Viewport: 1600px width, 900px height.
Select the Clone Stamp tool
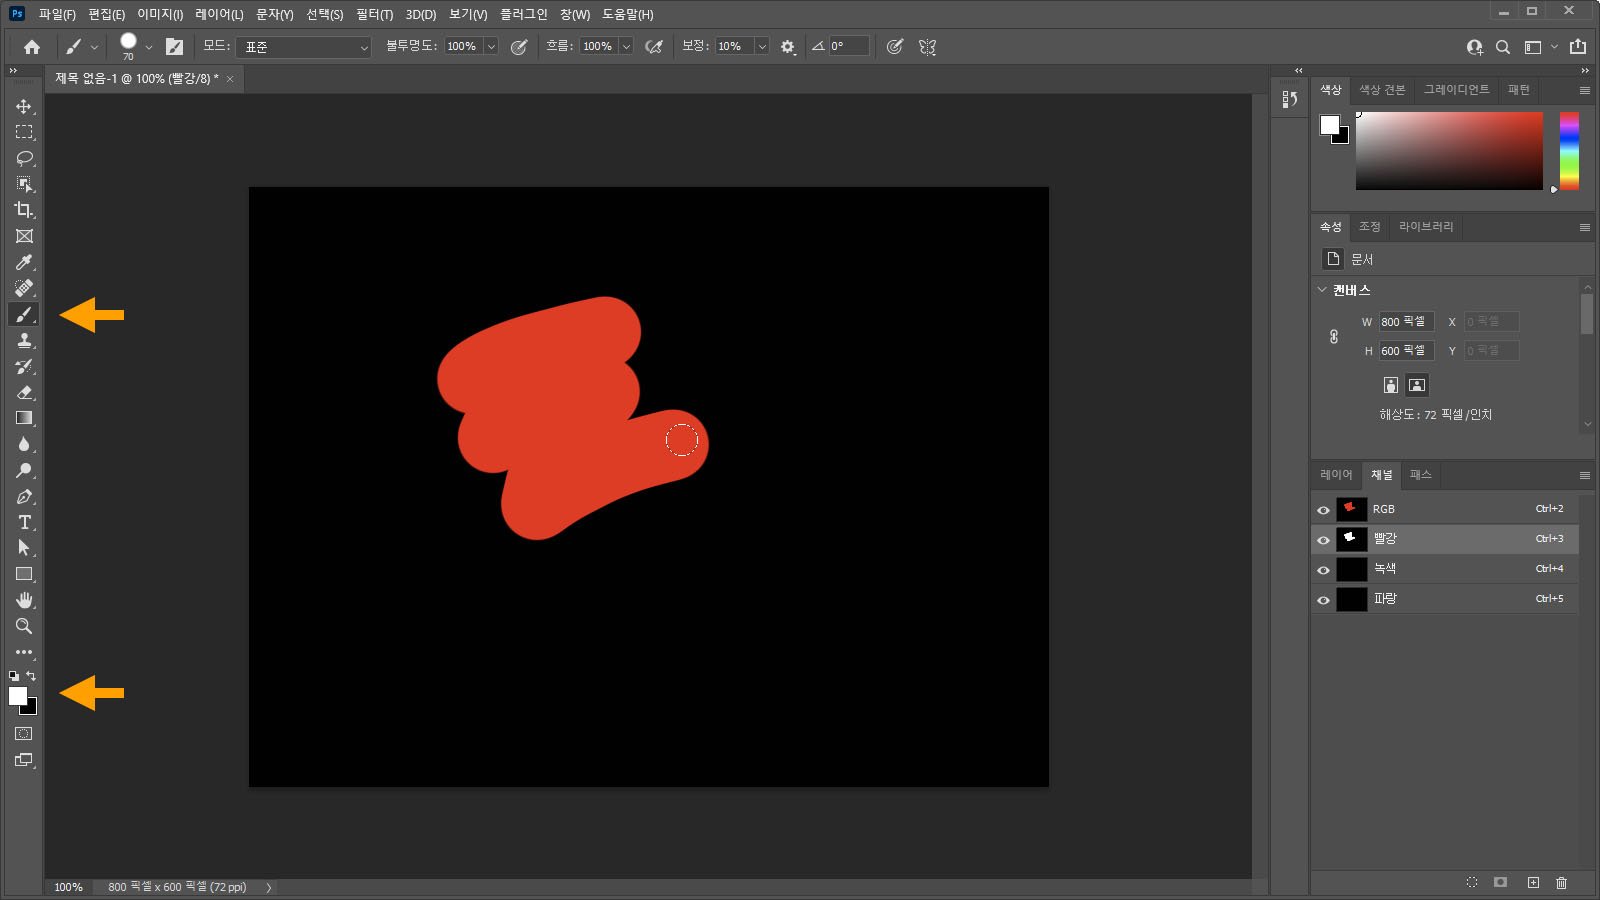point(24,340)
